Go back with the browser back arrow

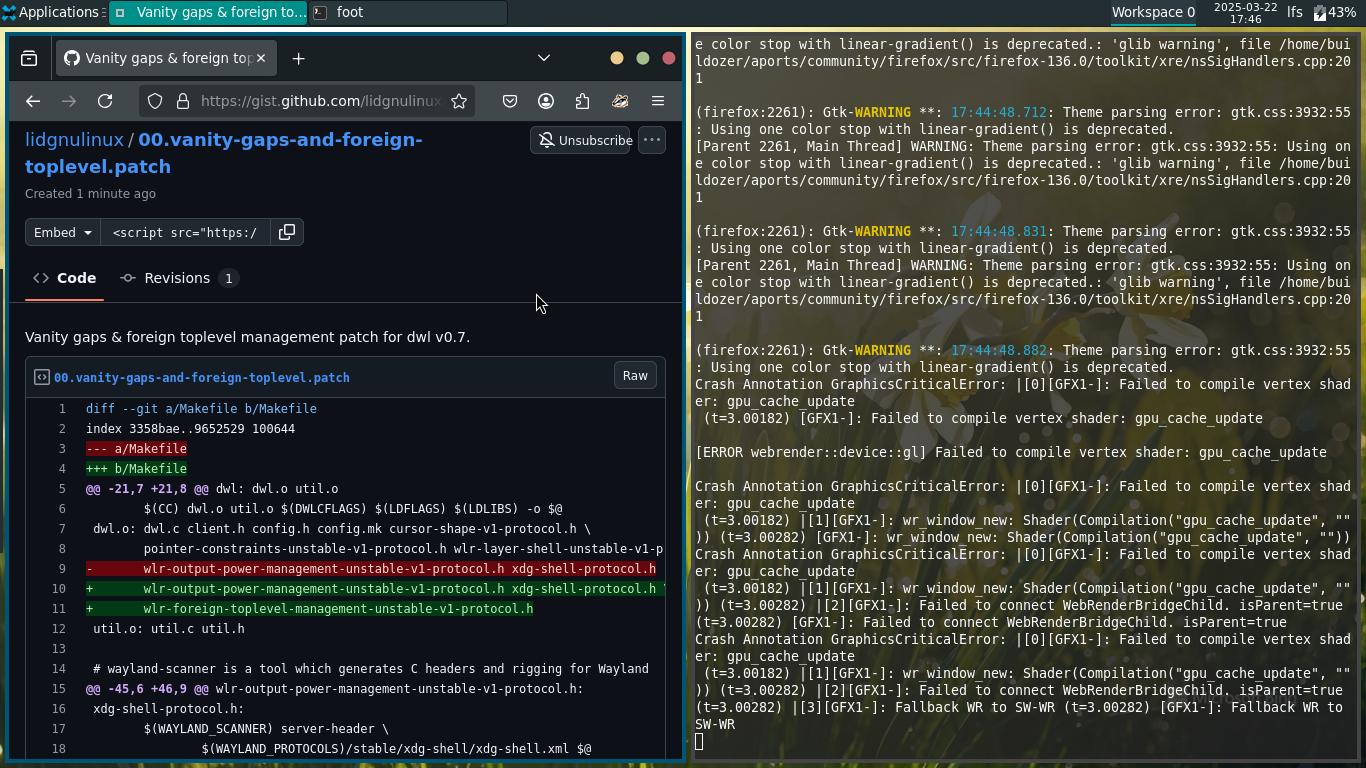[33, 101]
